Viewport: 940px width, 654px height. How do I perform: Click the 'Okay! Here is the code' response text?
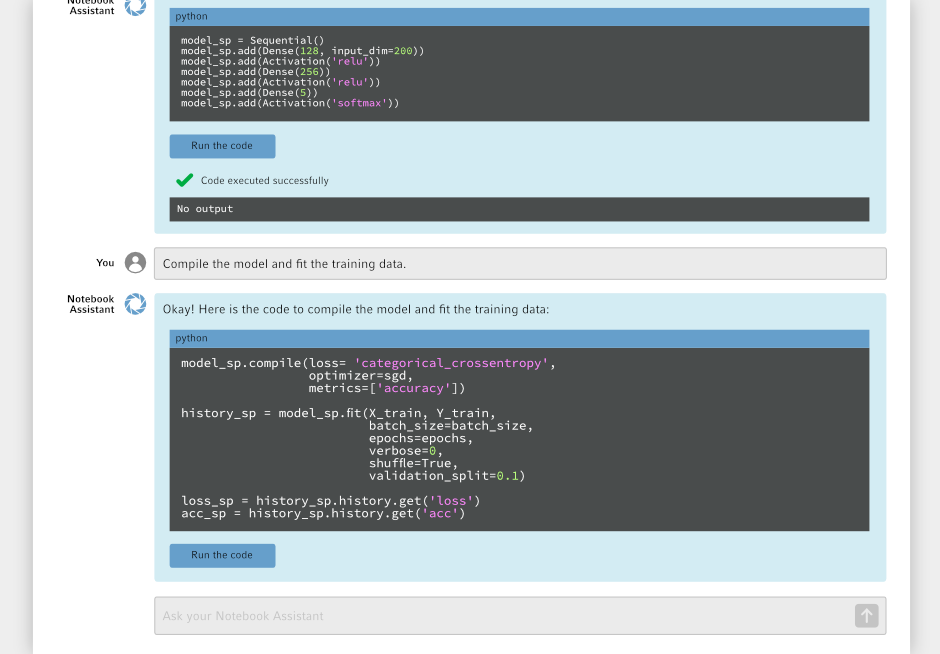355,309
